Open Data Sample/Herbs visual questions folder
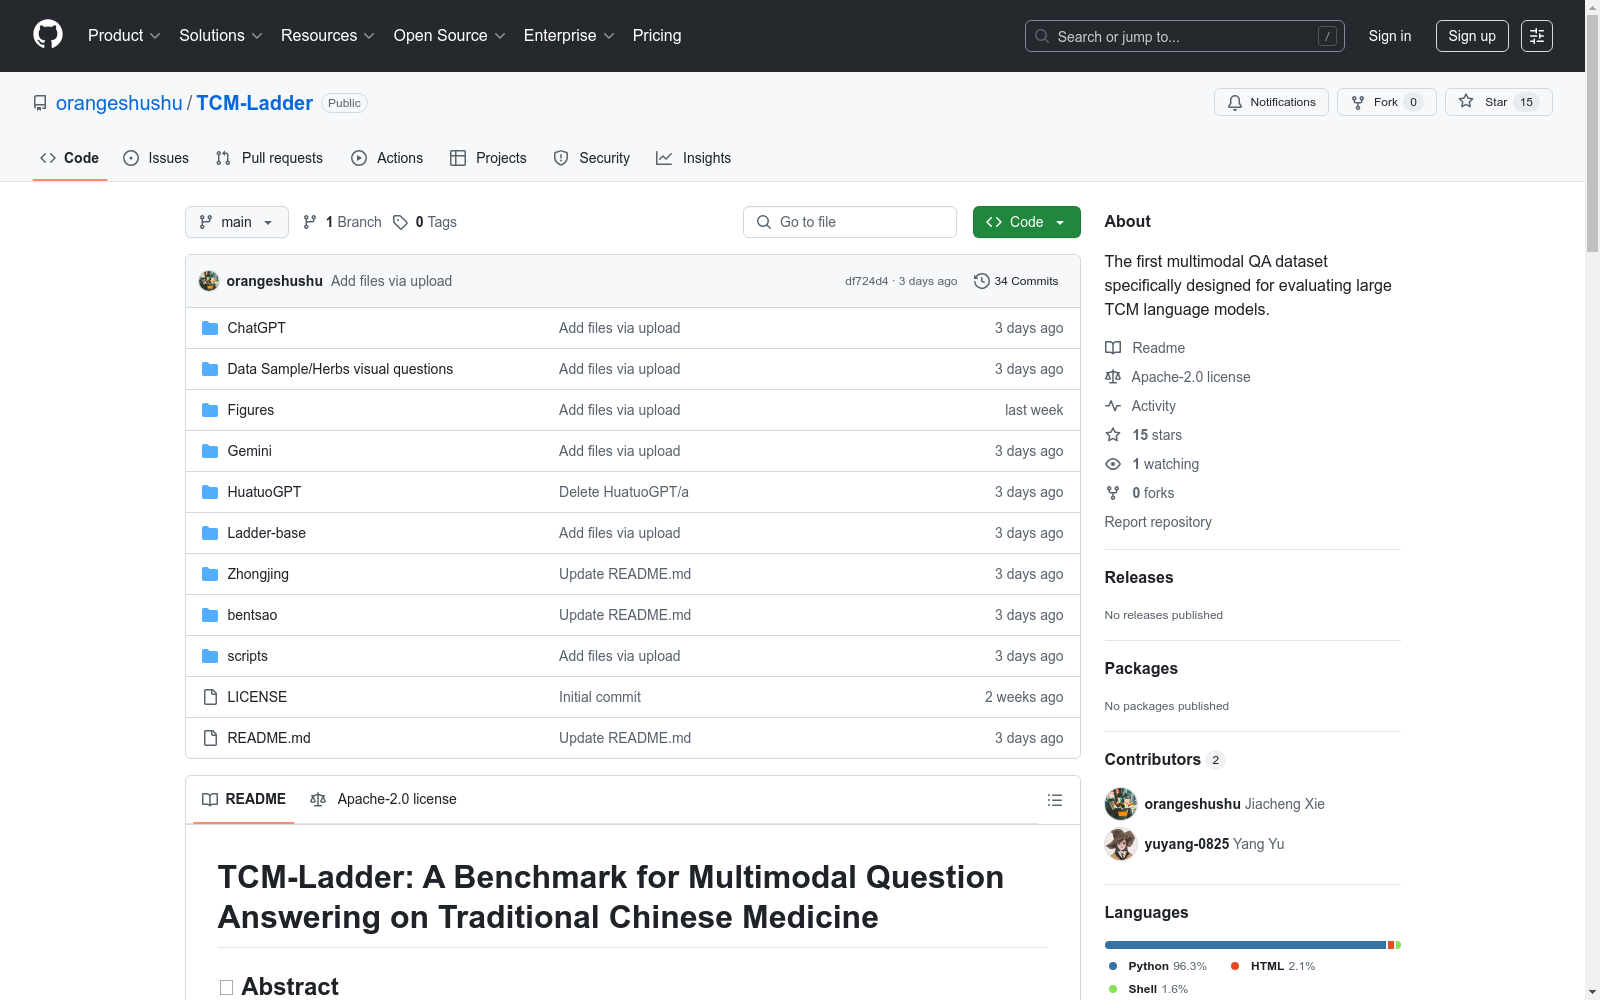Image resolution: width=1600 pixels, height=1000 pixels. [x=340, y=369]
